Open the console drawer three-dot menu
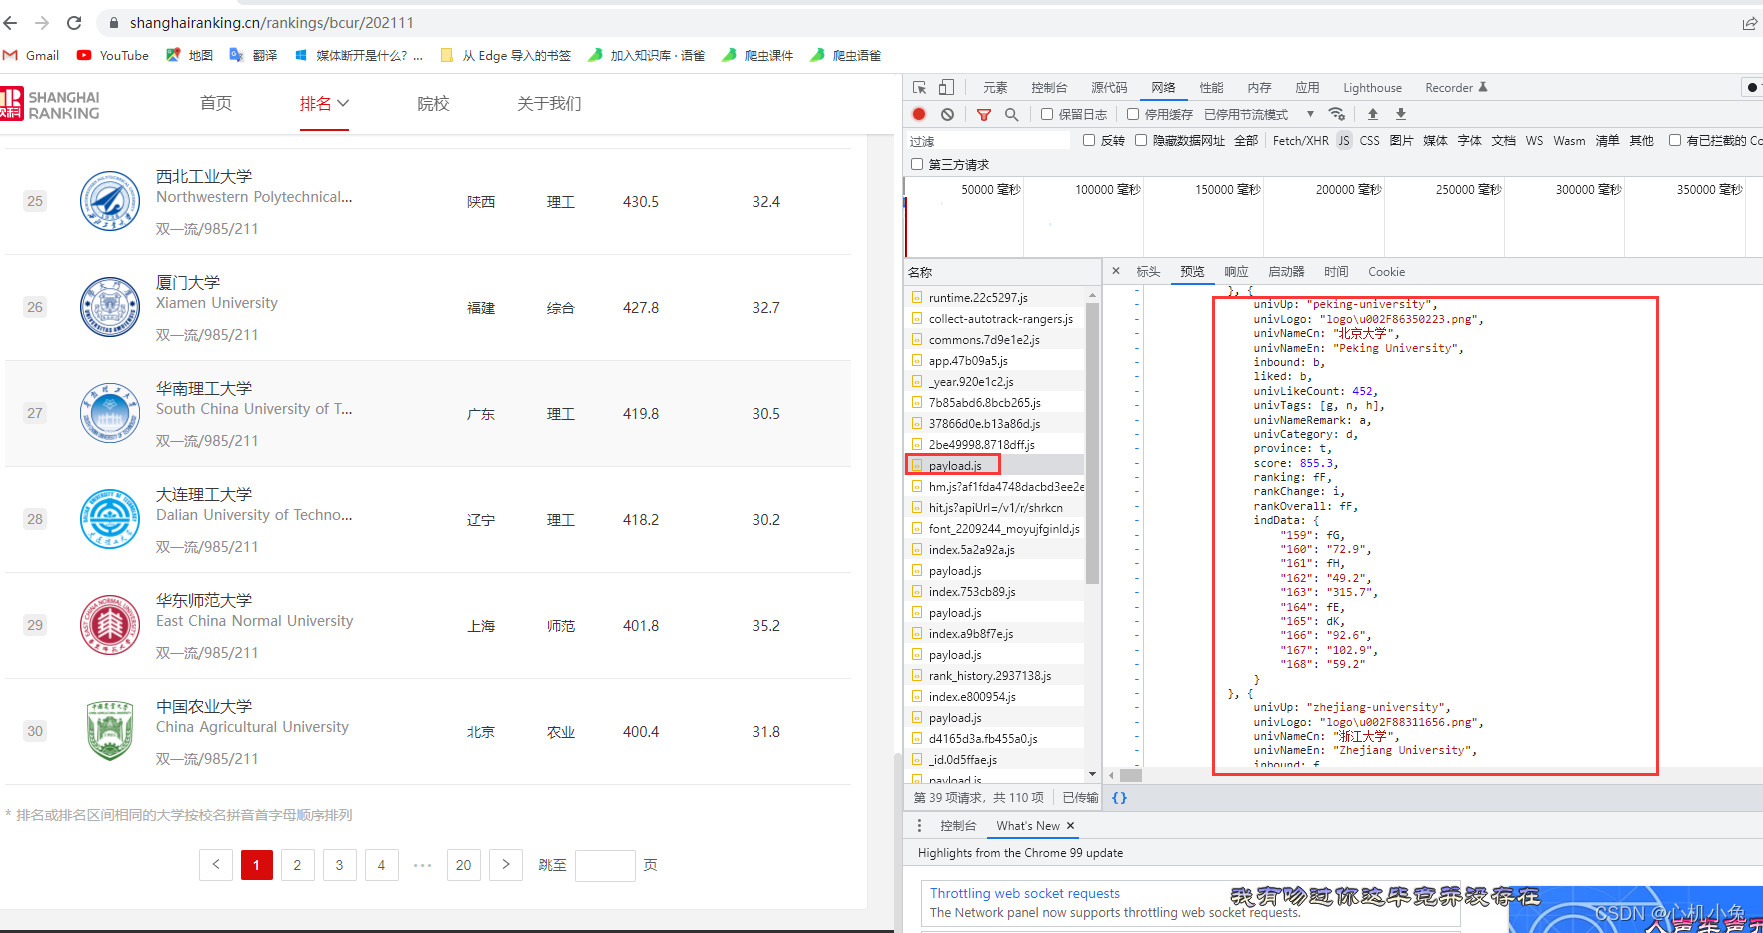The image size is (1763, 933). (x=919, y=825)
